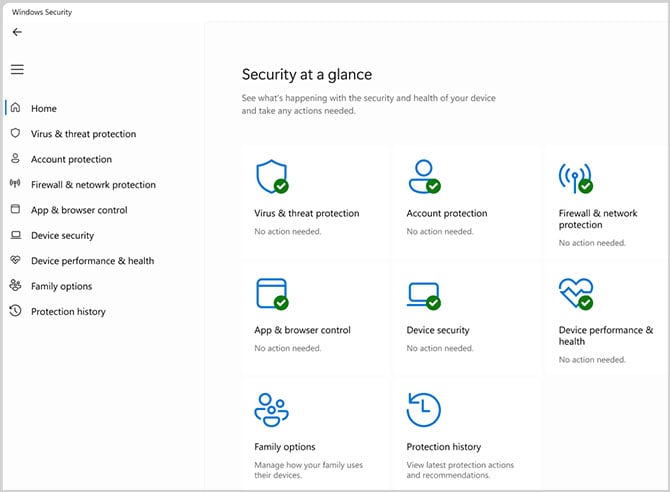Image resolution: width=670 pixels, height=492 pixels.
Task: Select App & browser control in sidebar
Action: coord(79,210)
